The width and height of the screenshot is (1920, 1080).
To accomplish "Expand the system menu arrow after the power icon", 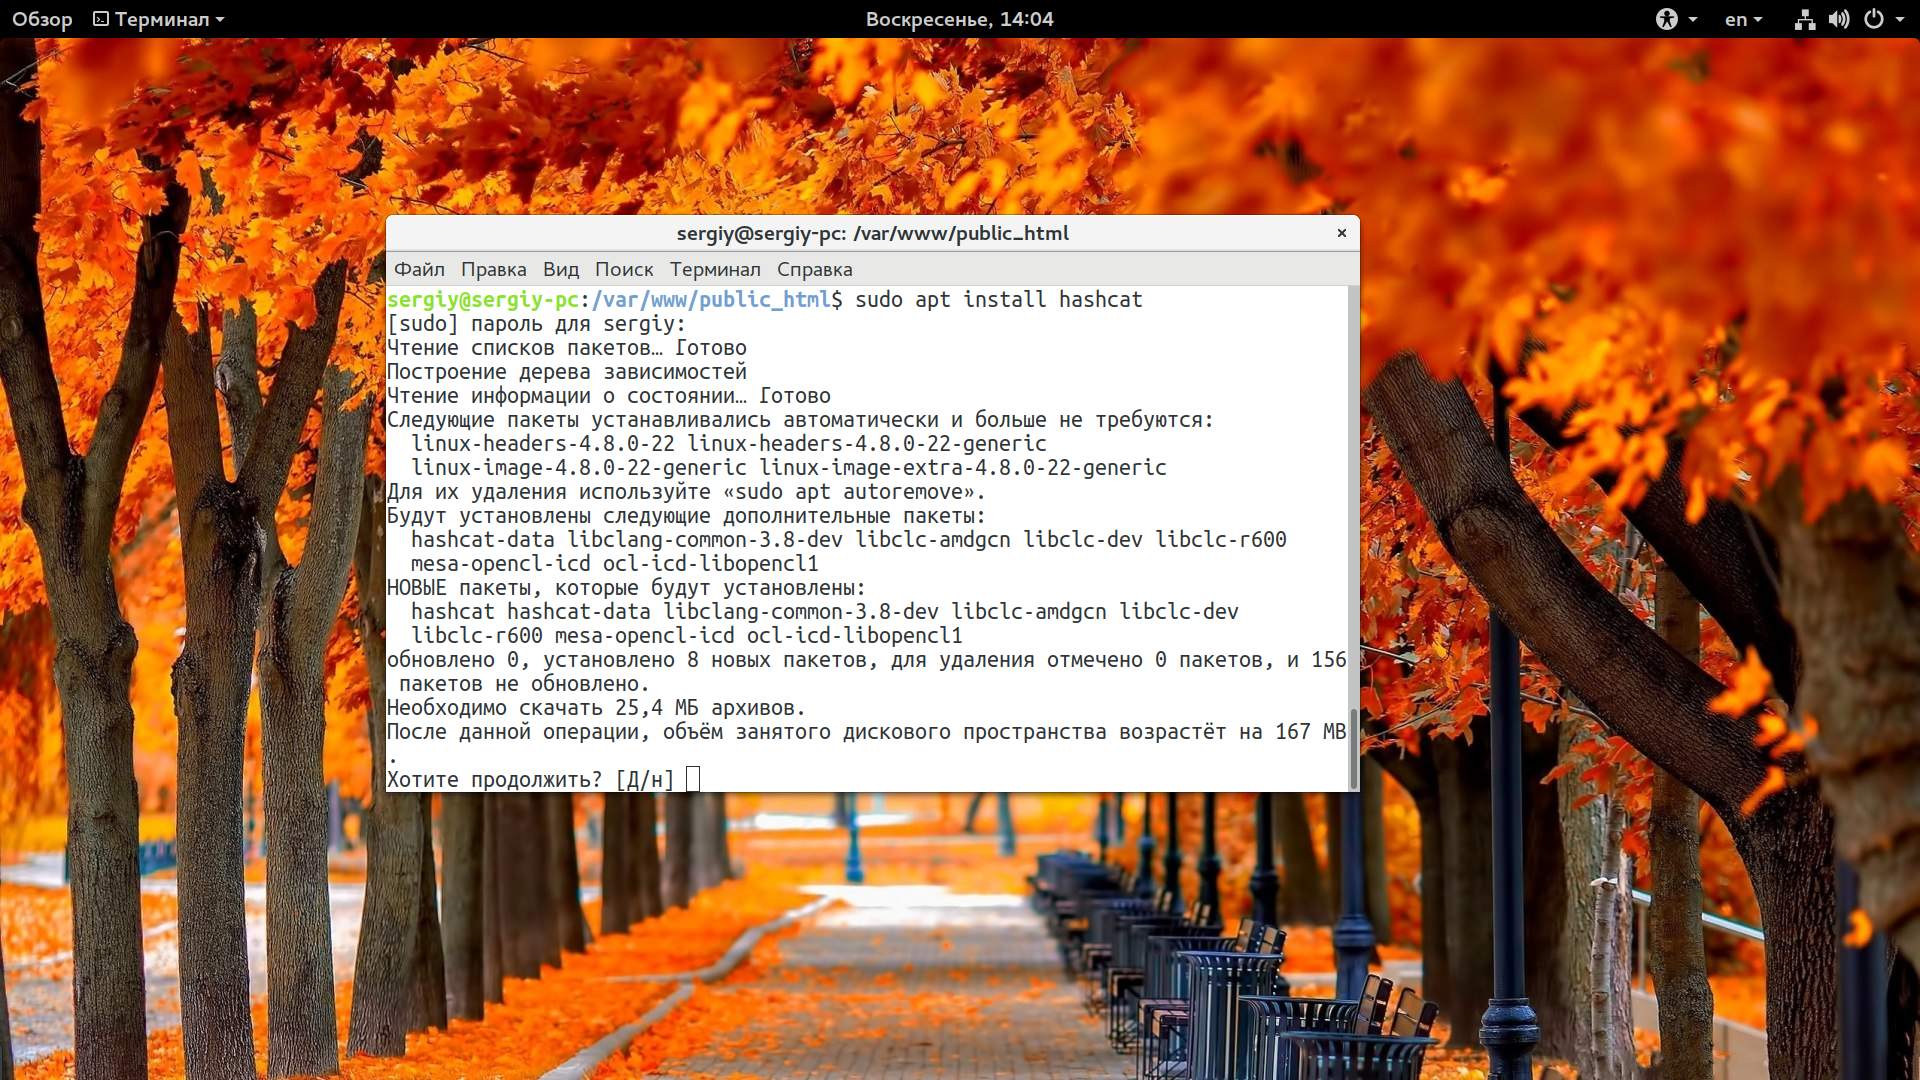I will [x=1899, y=19].
